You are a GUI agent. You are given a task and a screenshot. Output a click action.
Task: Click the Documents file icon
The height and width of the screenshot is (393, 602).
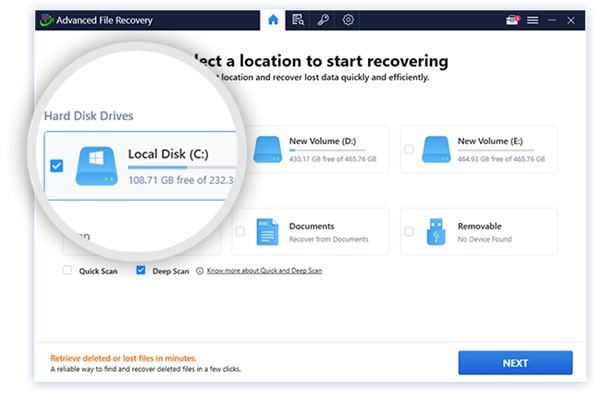coord(267,232)
